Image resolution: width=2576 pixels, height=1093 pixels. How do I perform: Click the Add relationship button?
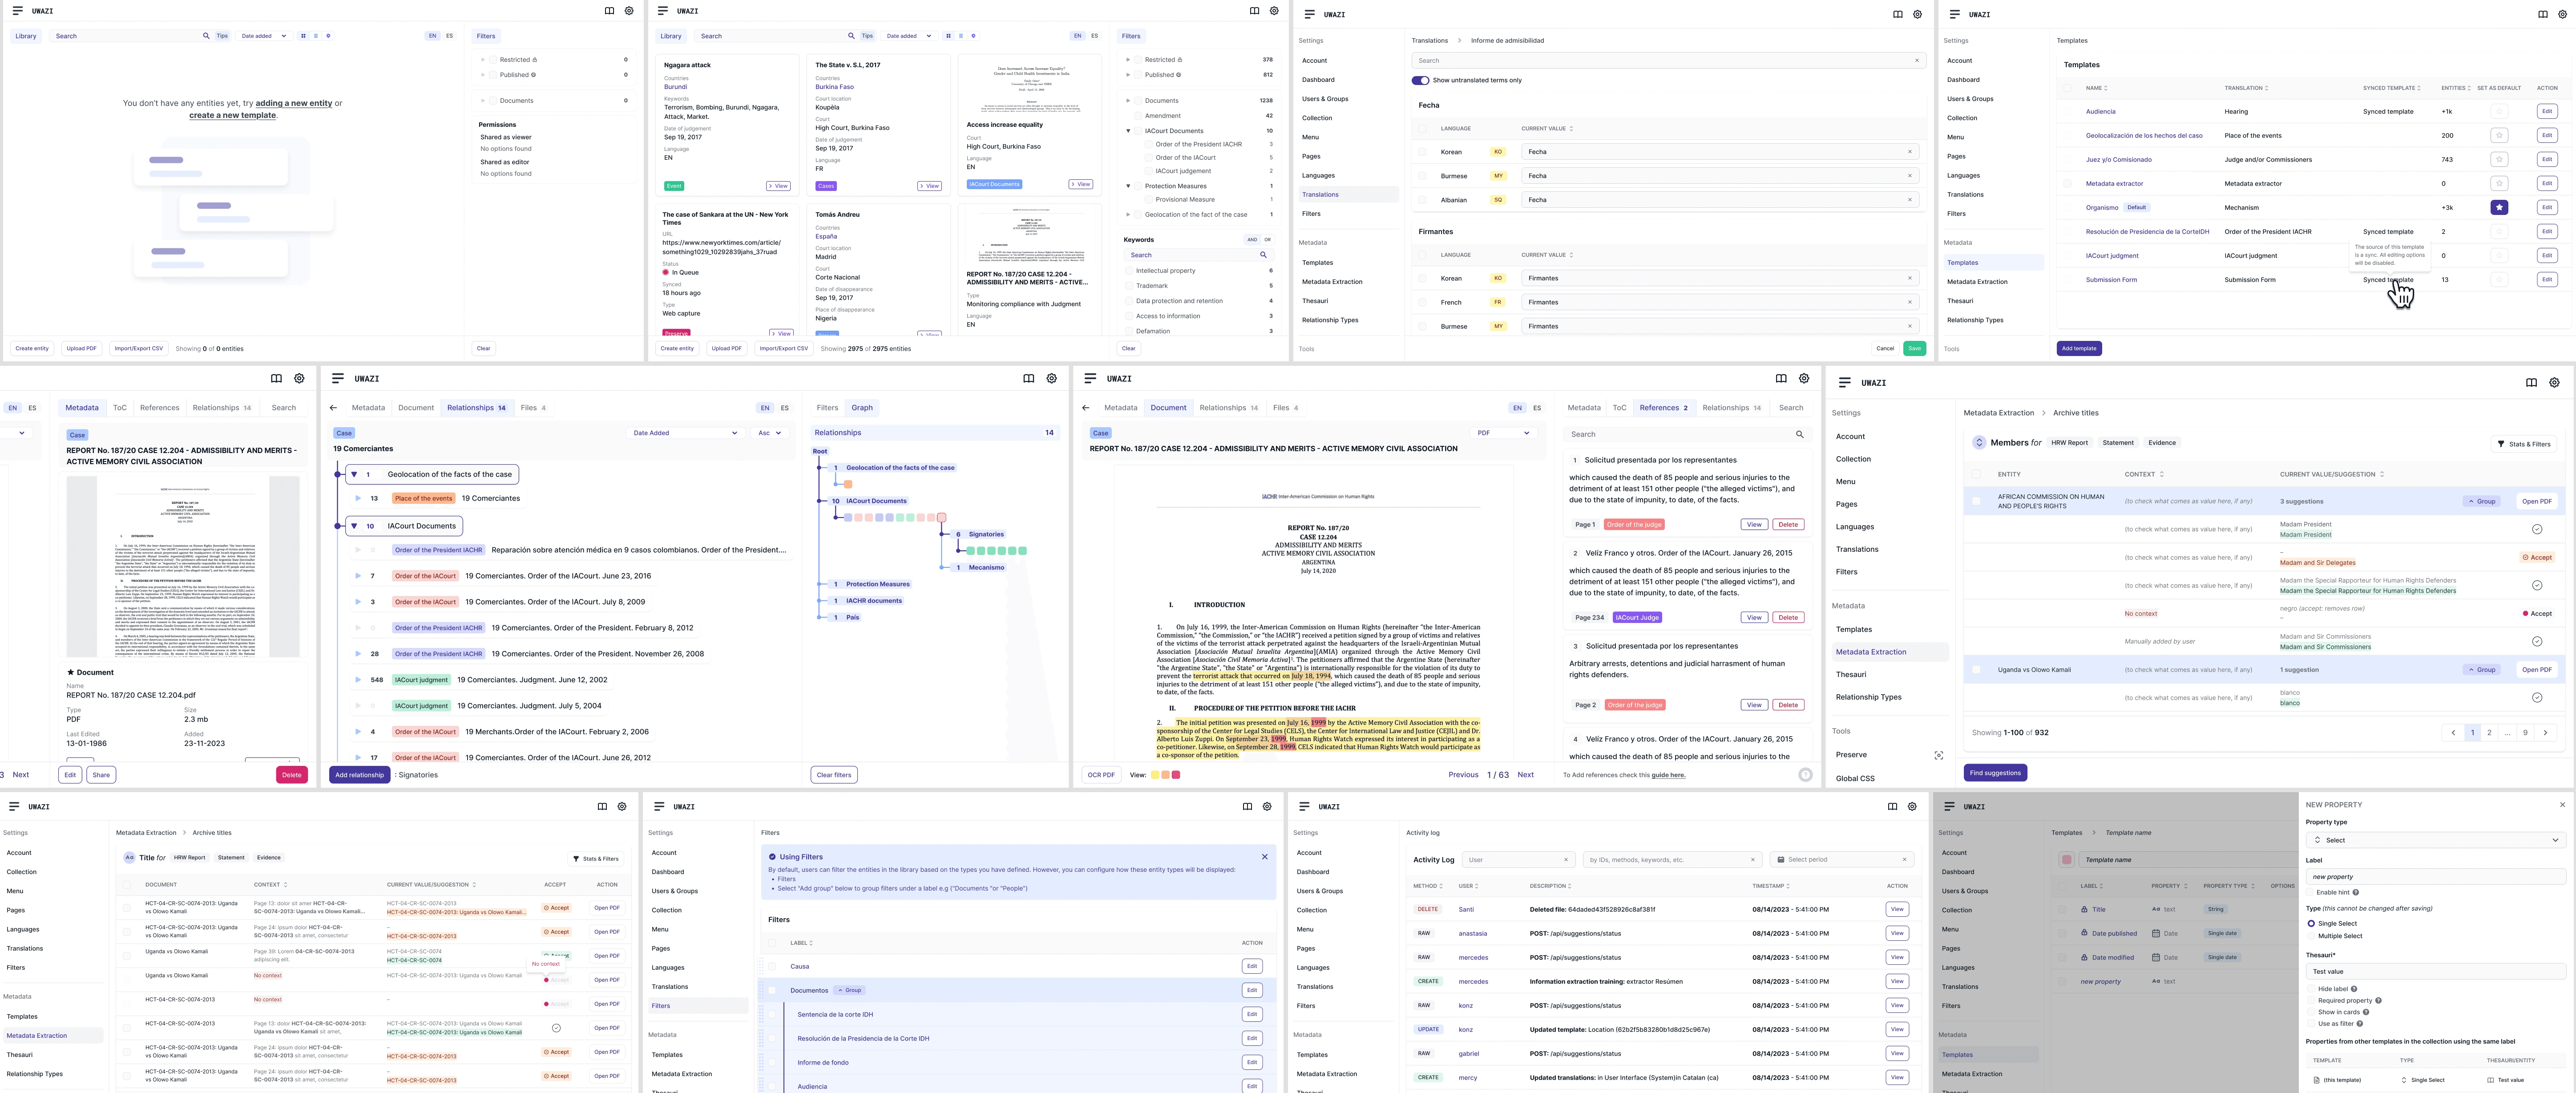[x=359, y=775]
